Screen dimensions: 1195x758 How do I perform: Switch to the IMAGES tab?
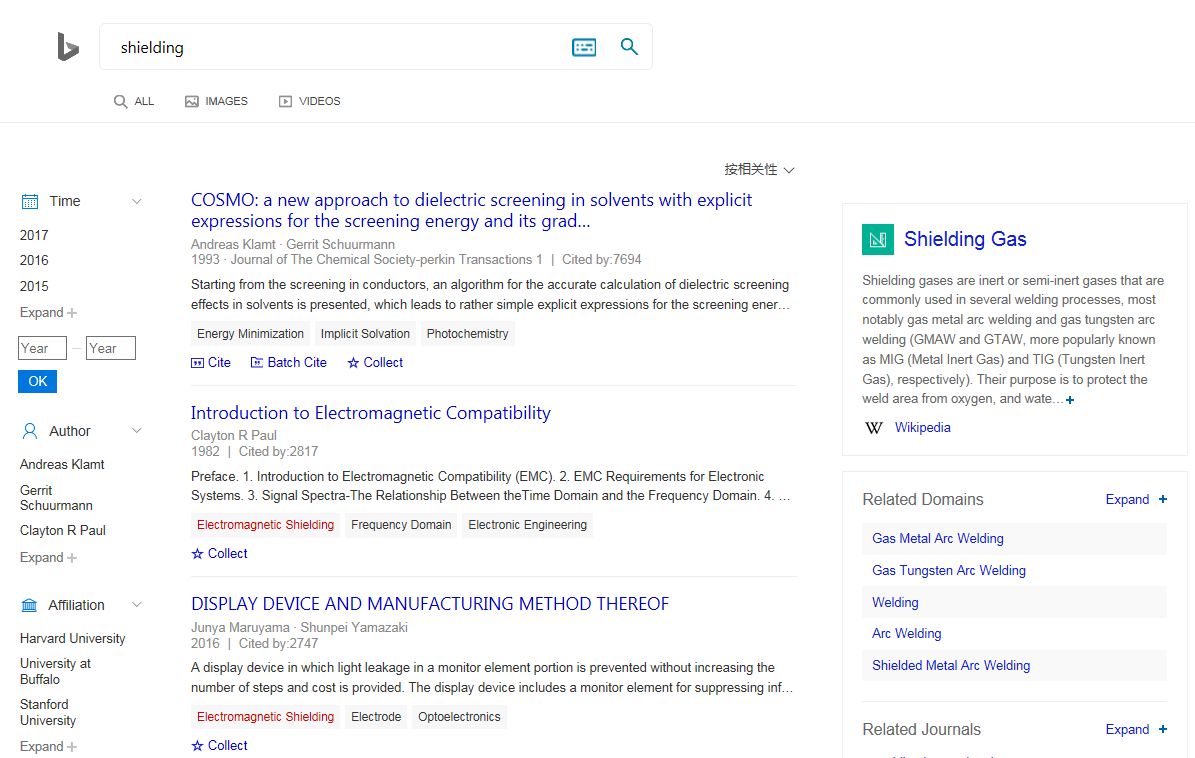pyautogui.click(x=216, y=101)
